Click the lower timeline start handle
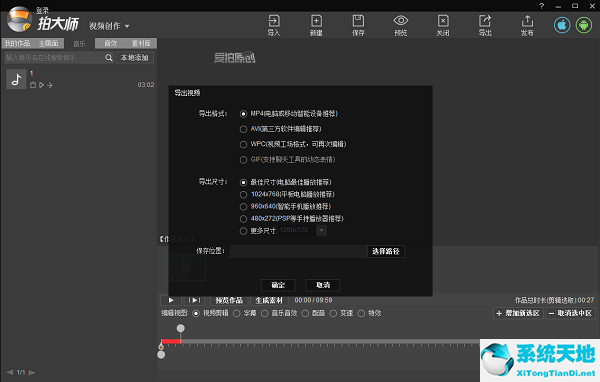 pyautogui.click(x=161, y=354)
